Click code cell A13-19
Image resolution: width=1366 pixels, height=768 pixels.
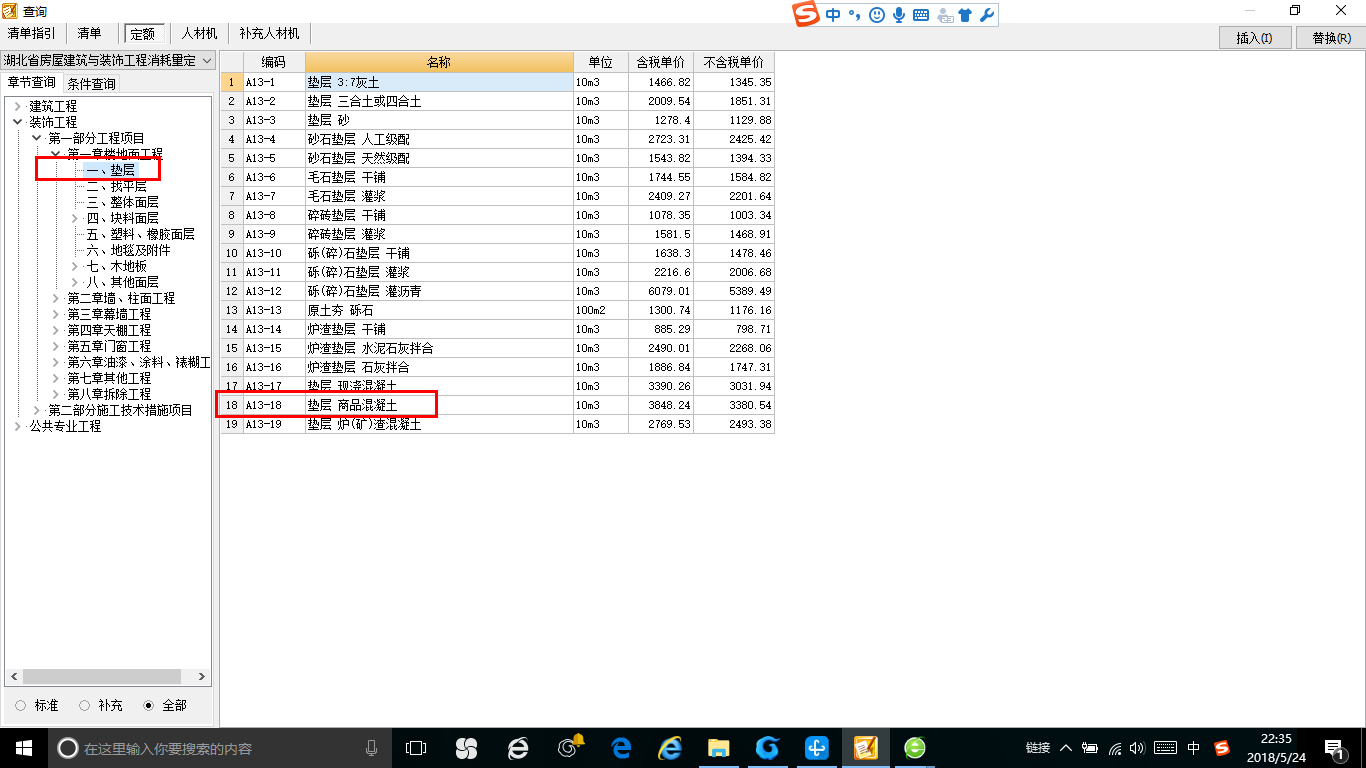274,424
